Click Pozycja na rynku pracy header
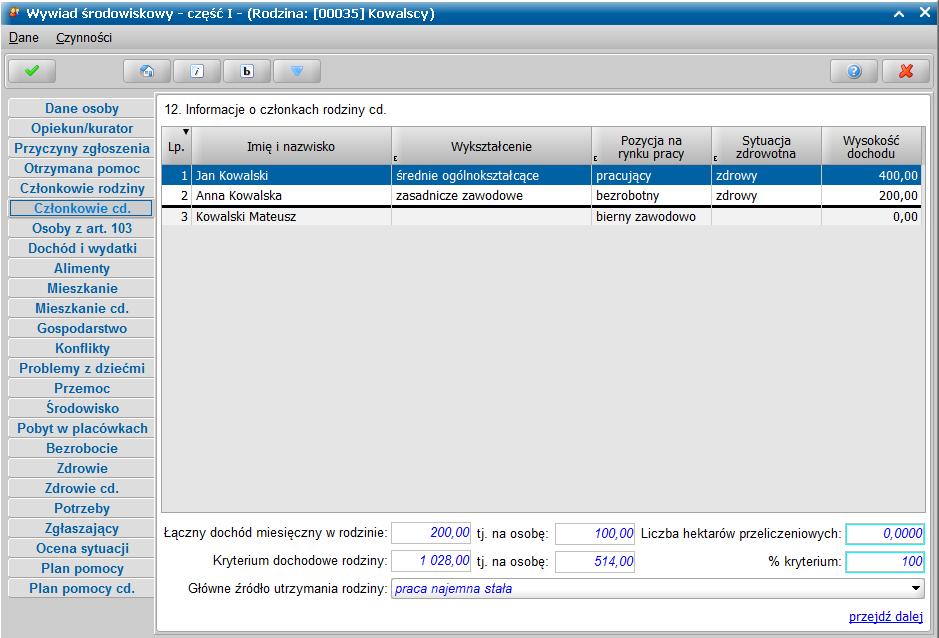The image size is (939, 638). point(651,146)
